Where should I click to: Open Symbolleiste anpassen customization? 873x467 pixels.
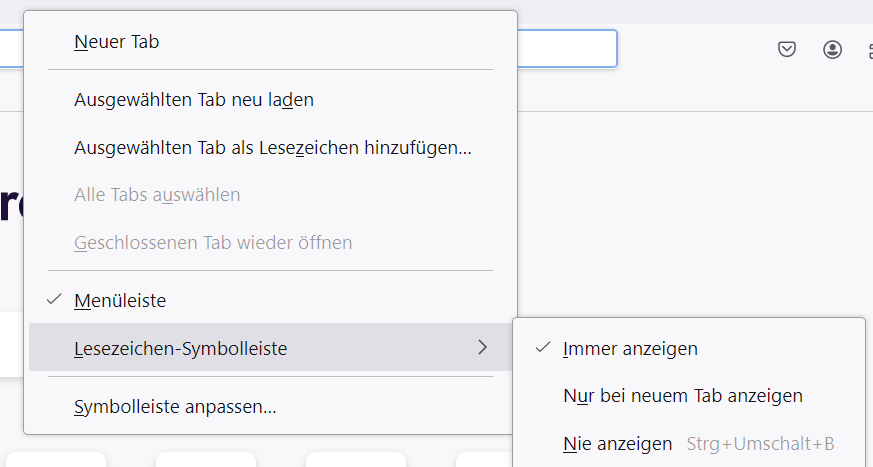(175, 407)
